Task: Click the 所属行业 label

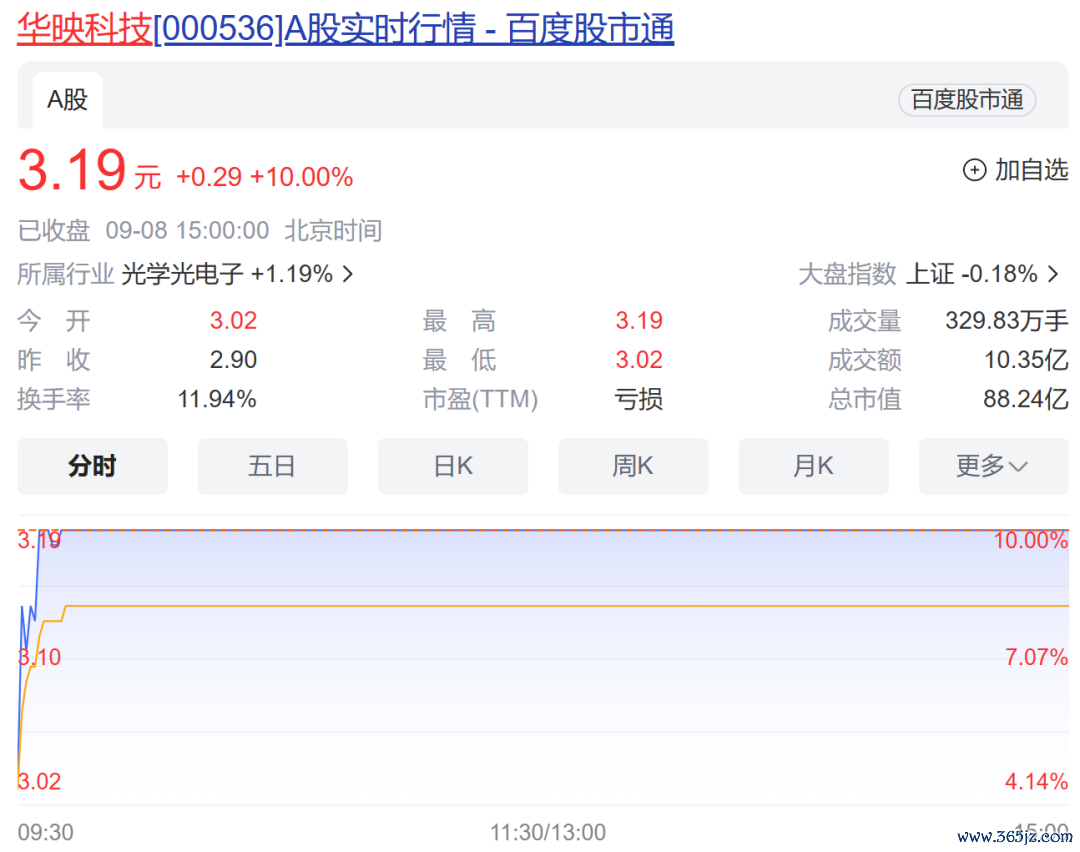Action: 65,274
